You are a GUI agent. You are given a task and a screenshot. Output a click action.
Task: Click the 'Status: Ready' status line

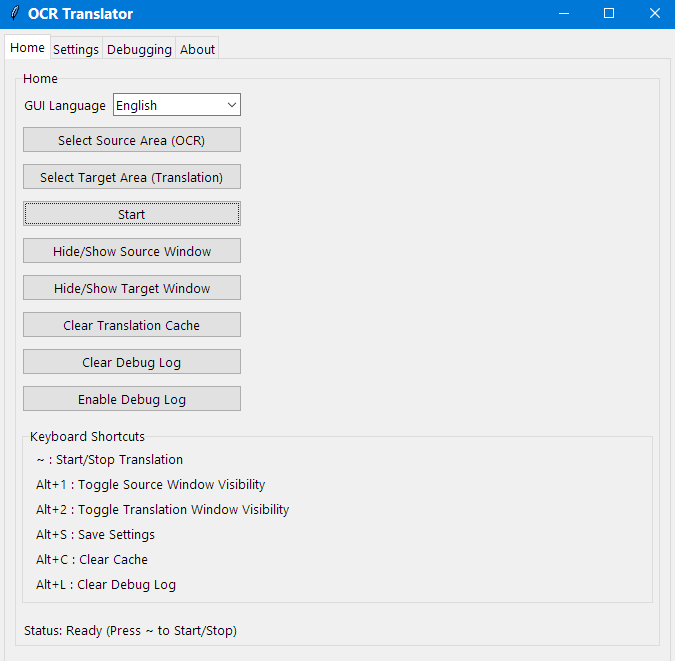pos(130,630)
